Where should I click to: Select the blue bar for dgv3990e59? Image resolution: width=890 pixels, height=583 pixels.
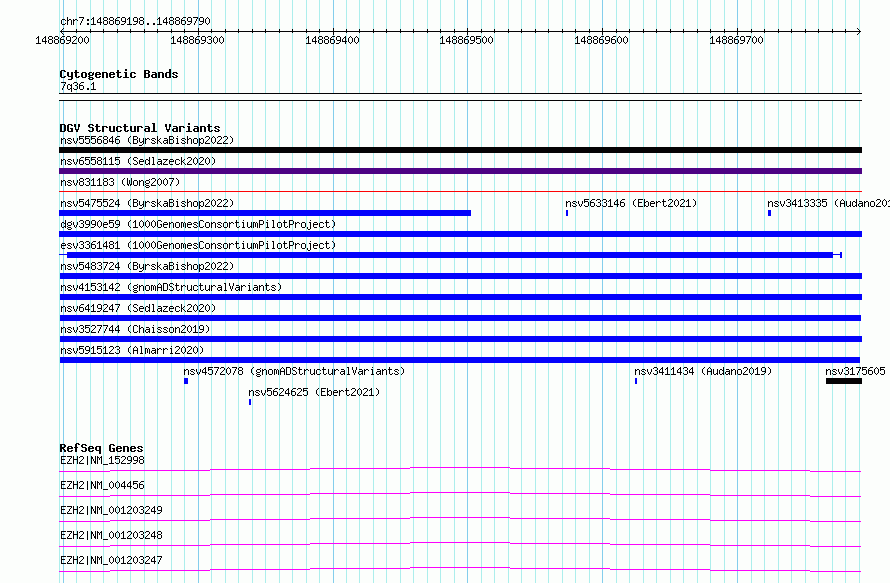point(460,234)
